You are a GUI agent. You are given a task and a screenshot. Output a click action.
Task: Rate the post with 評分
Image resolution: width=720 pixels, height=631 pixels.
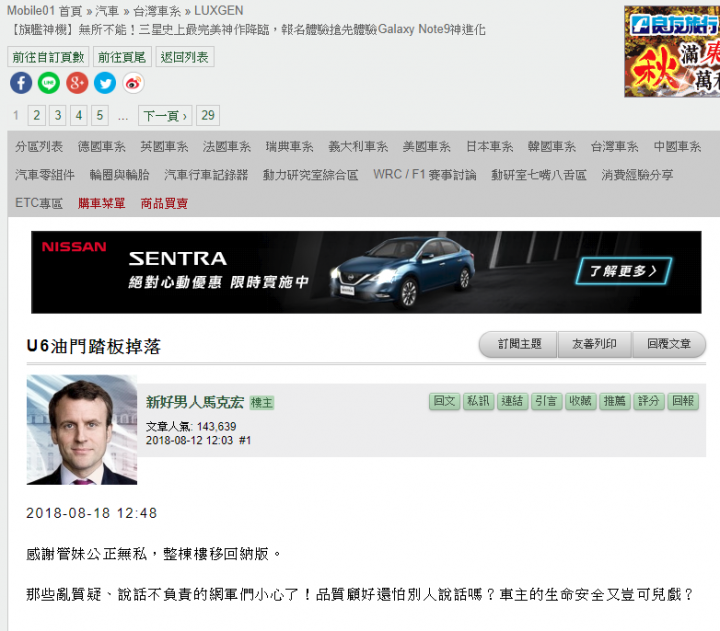tap(649, 401)
